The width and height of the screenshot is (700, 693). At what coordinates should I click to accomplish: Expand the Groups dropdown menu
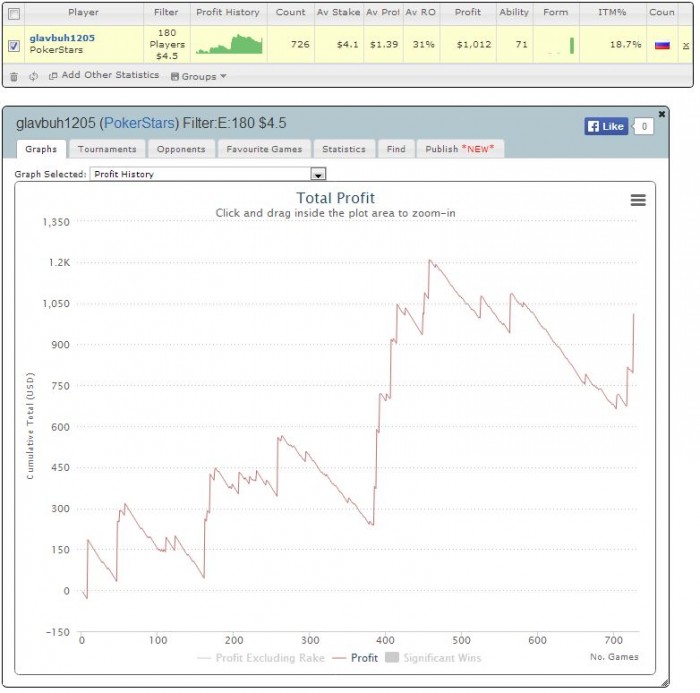pos(199,76)
